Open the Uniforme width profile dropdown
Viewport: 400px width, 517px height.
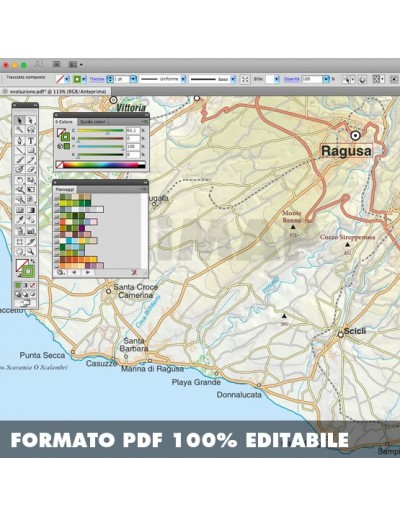(x=183, y=79)
